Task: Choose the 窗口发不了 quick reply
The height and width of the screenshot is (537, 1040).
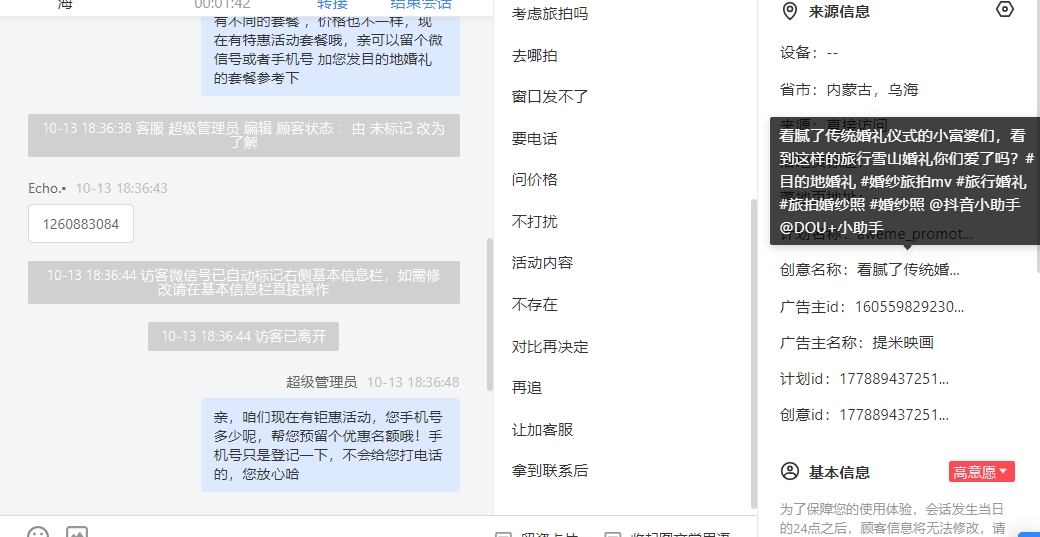Action: [550, 97]
